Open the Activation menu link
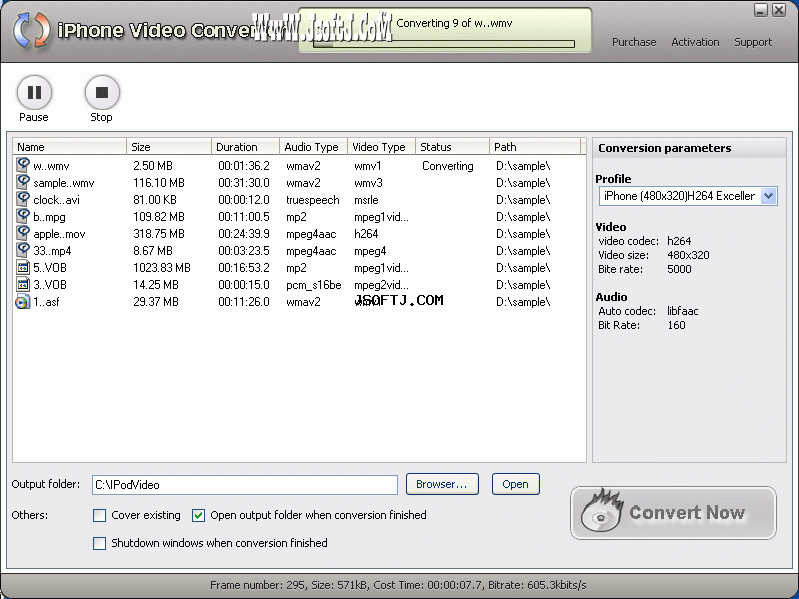Viewport: 799px width, 599px height. (695, 42)
